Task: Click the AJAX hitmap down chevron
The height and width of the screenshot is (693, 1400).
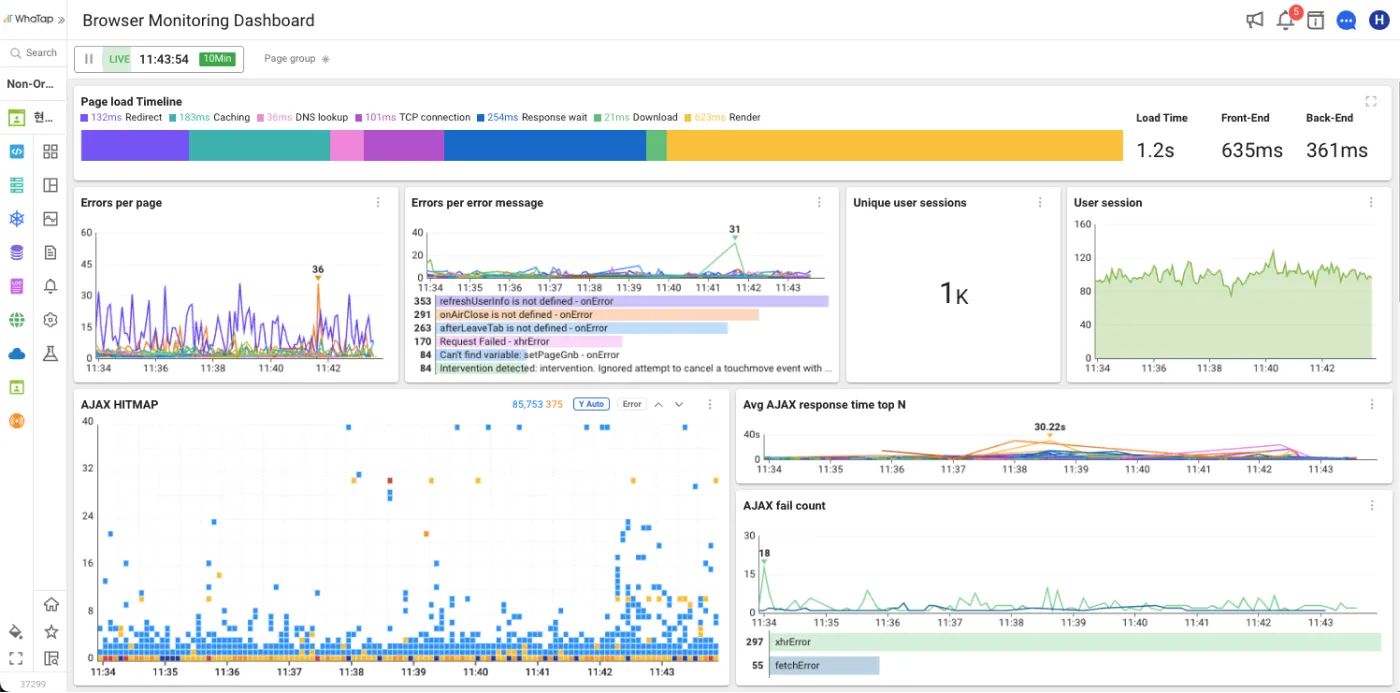Action: coord(679,404)
